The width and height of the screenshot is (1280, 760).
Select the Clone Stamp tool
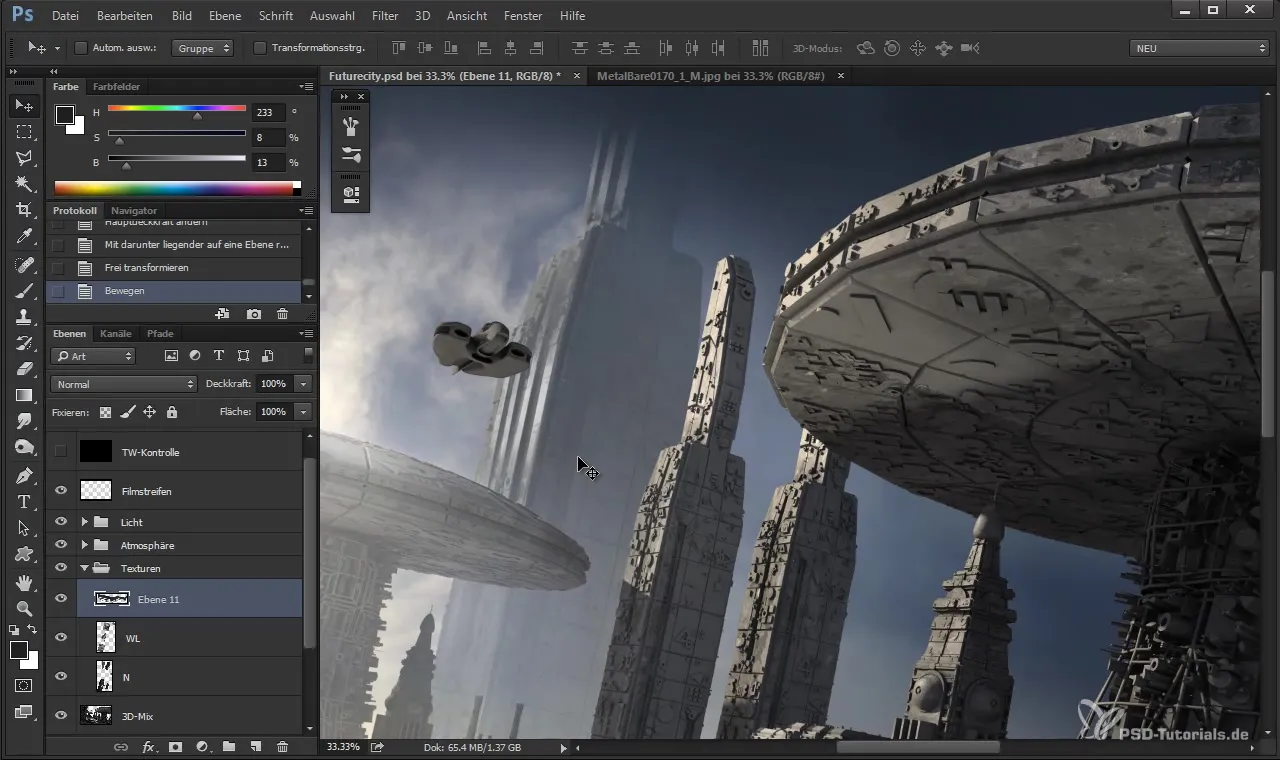tap(24, 317)
